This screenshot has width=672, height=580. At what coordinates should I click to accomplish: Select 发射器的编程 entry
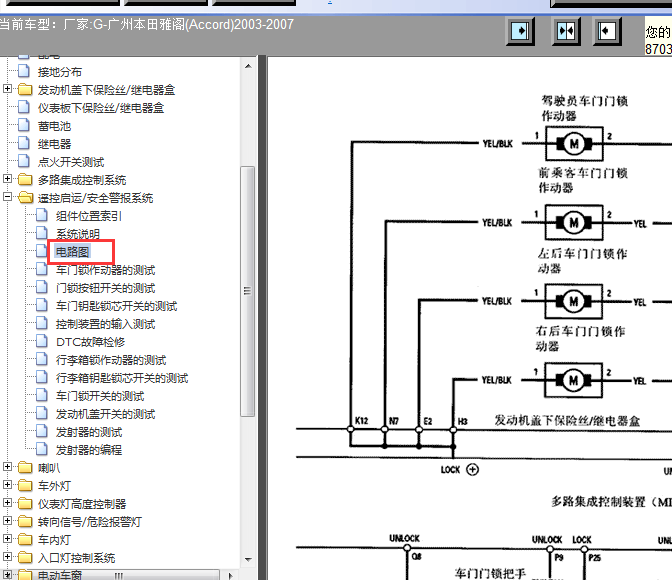(x=88, y=450)
